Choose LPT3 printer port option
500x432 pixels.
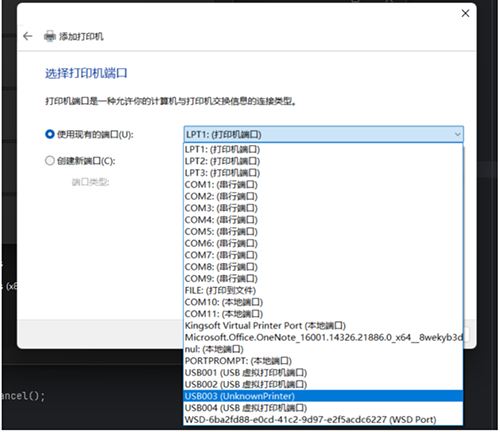[x=323, y=173]
